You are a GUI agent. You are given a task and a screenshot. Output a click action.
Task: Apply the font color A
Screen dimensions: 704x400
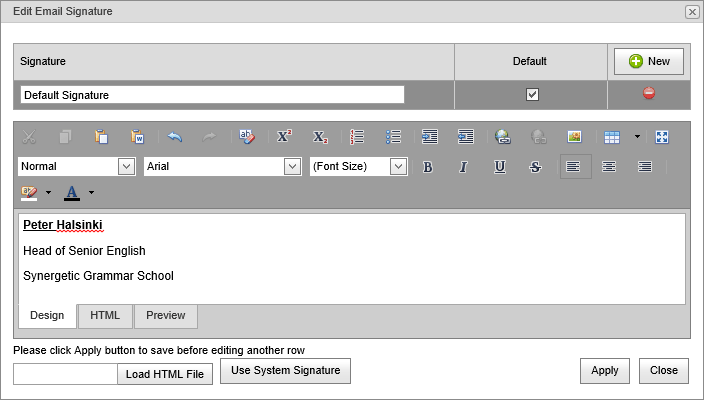[x=72, y=193]
